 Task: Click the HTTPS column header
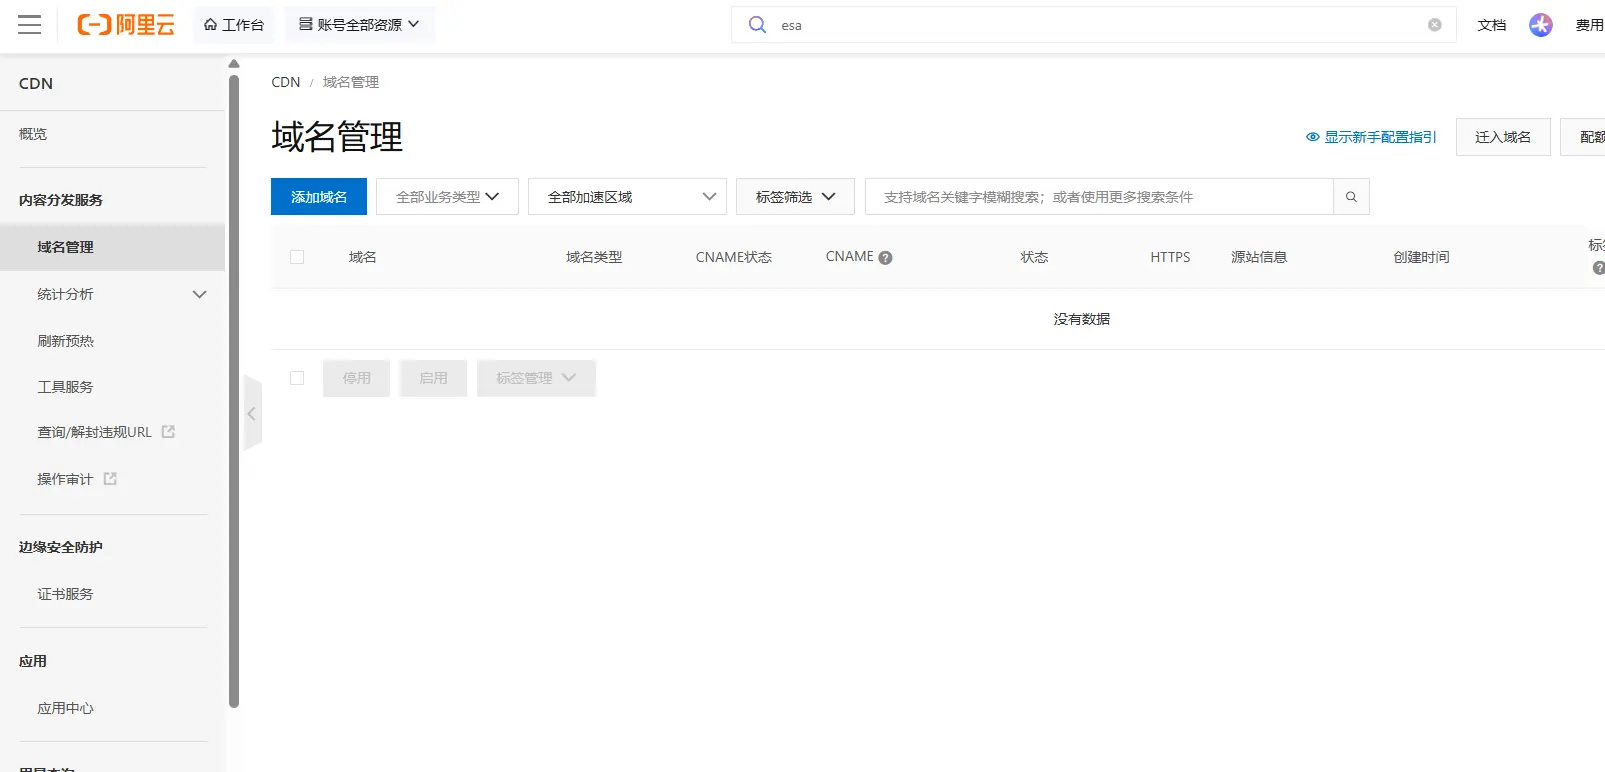(x=1170, y=257)
